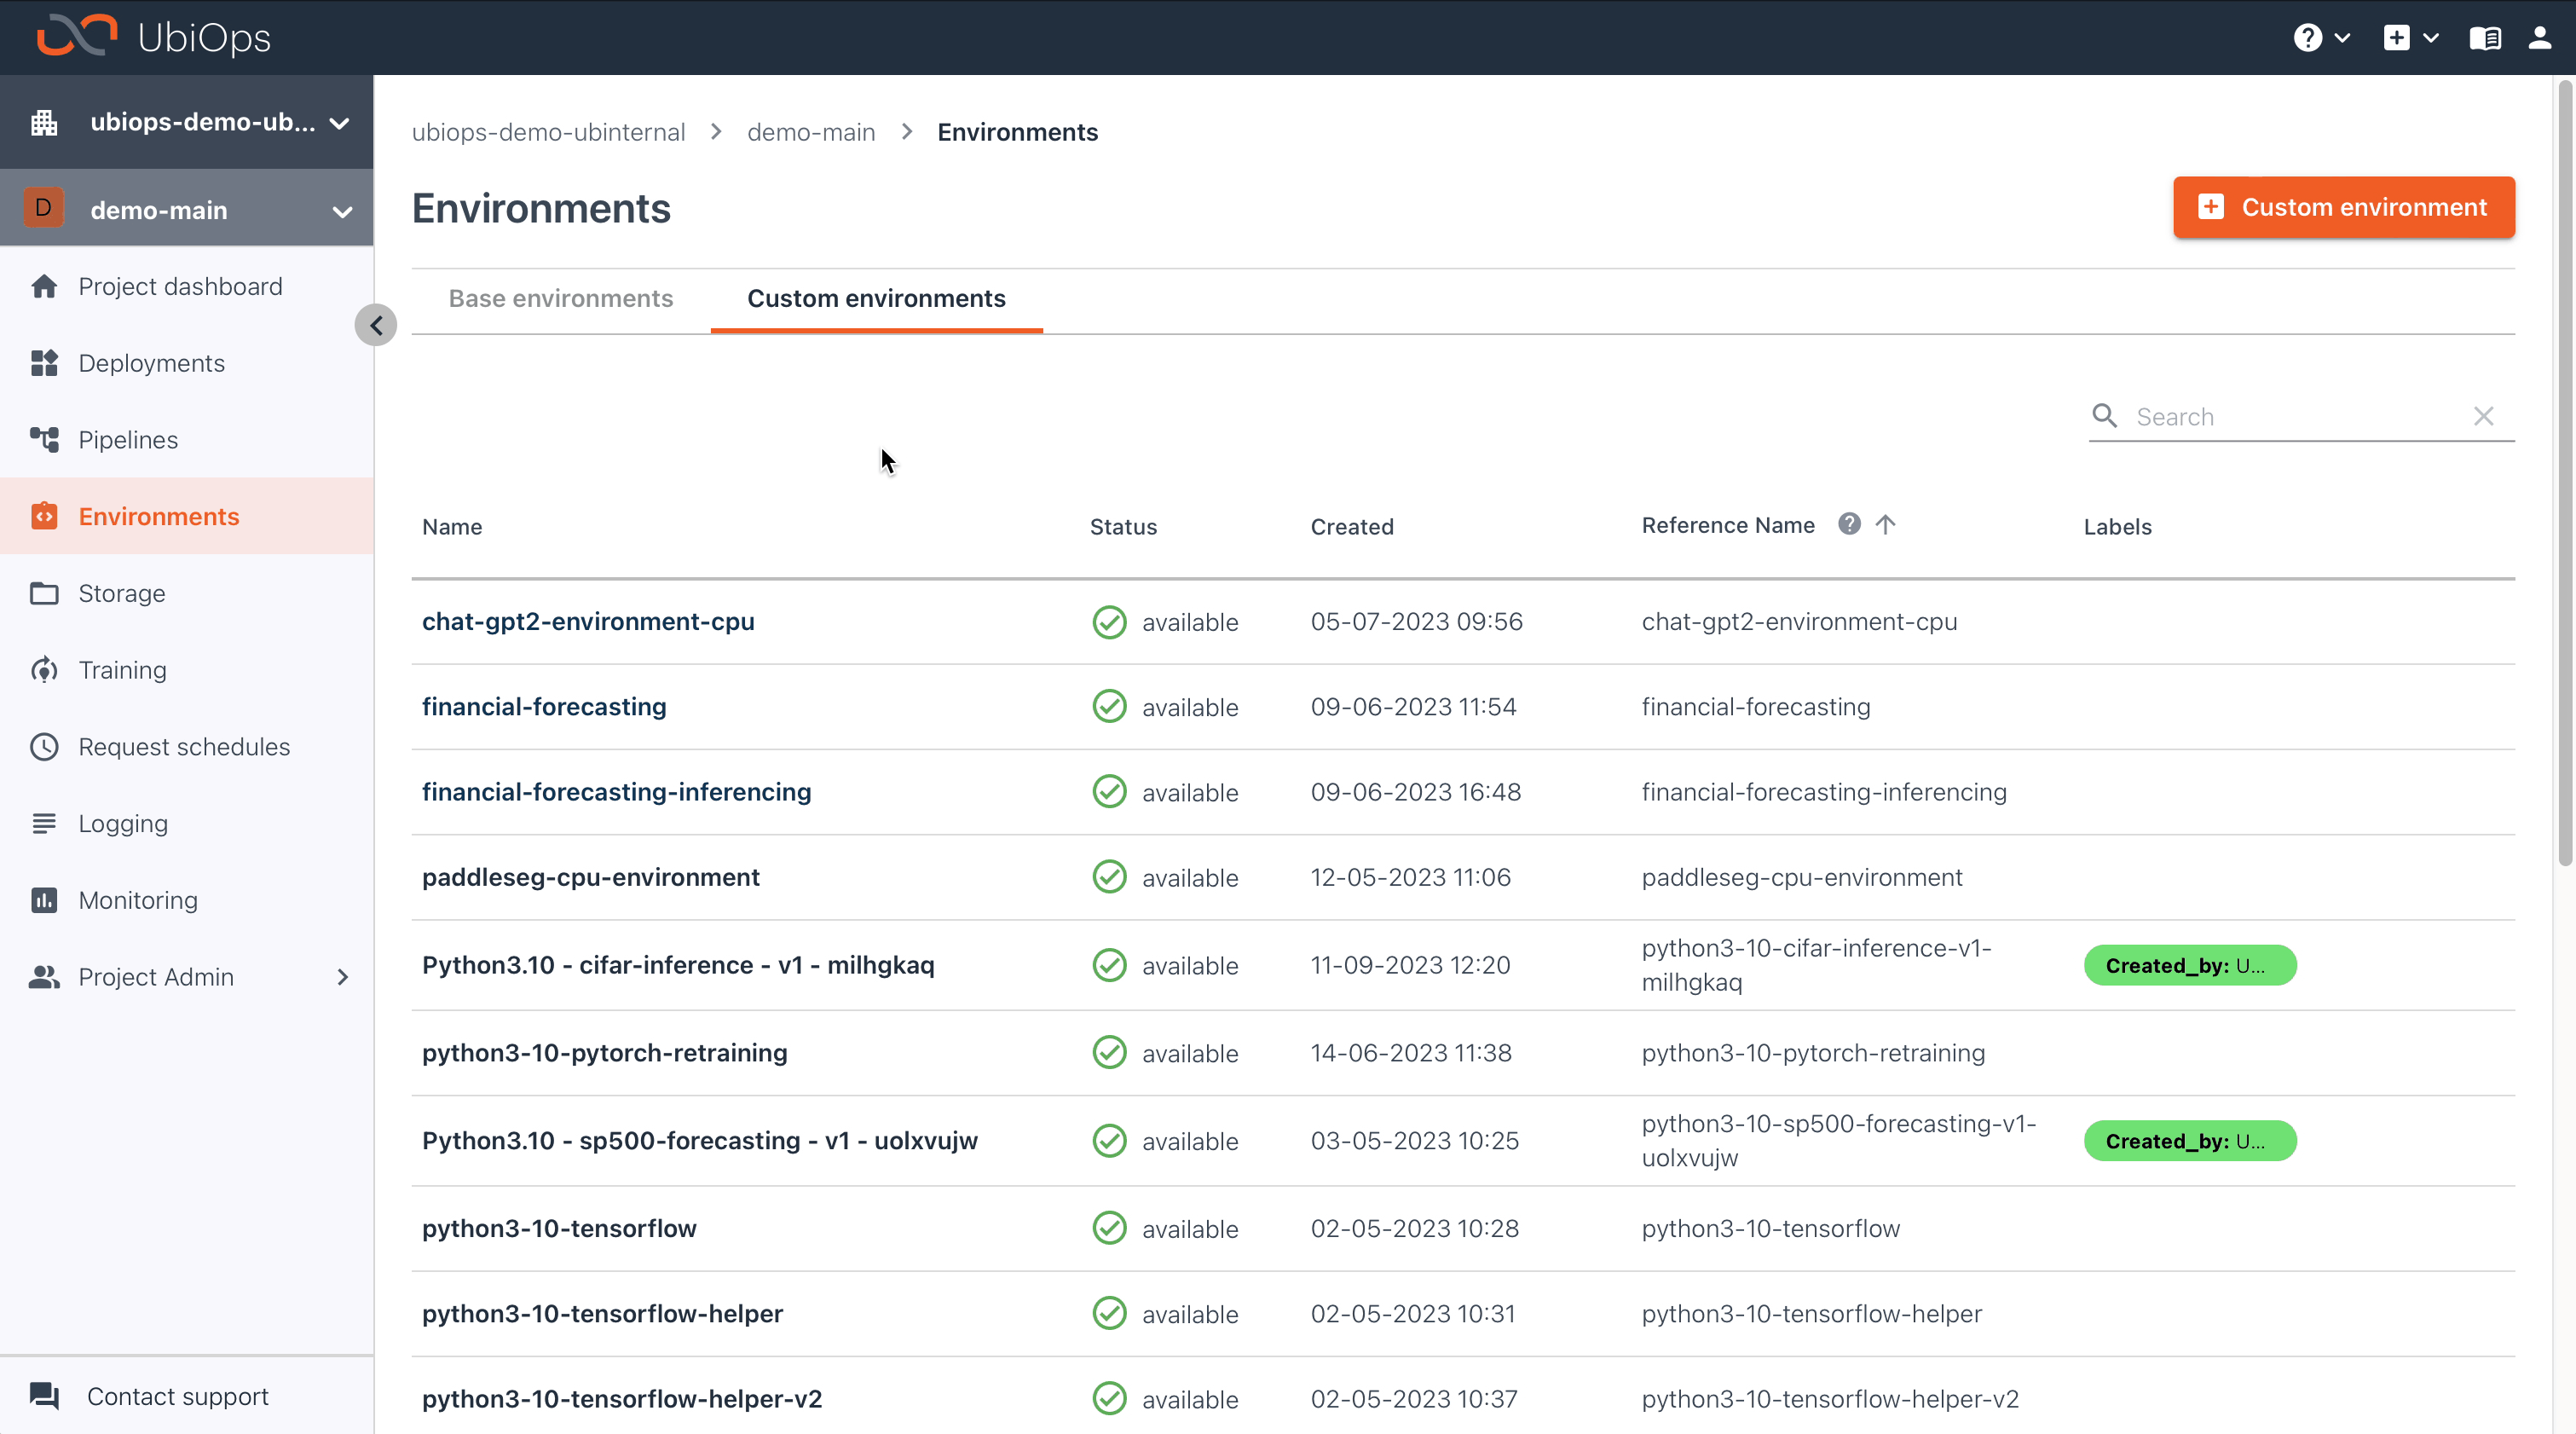Switch to the Base environments tab
Screen dimensions: 2576x1434
click(x=560, y=298)
